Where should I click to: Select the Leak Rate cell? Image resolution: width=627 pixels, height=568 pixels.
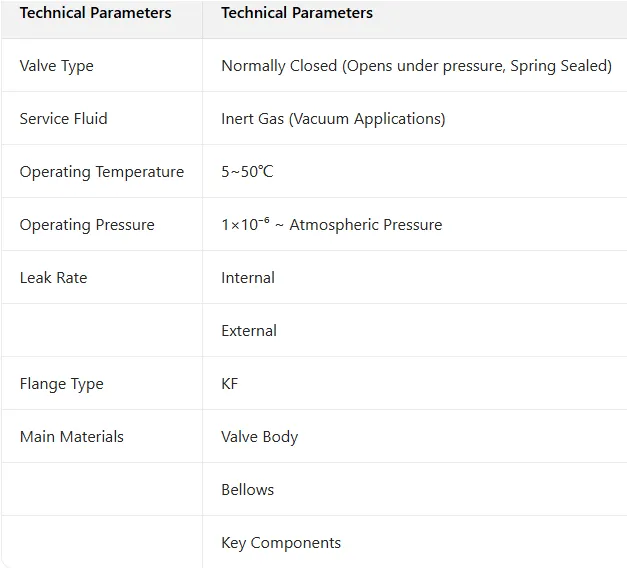point(53,278)
